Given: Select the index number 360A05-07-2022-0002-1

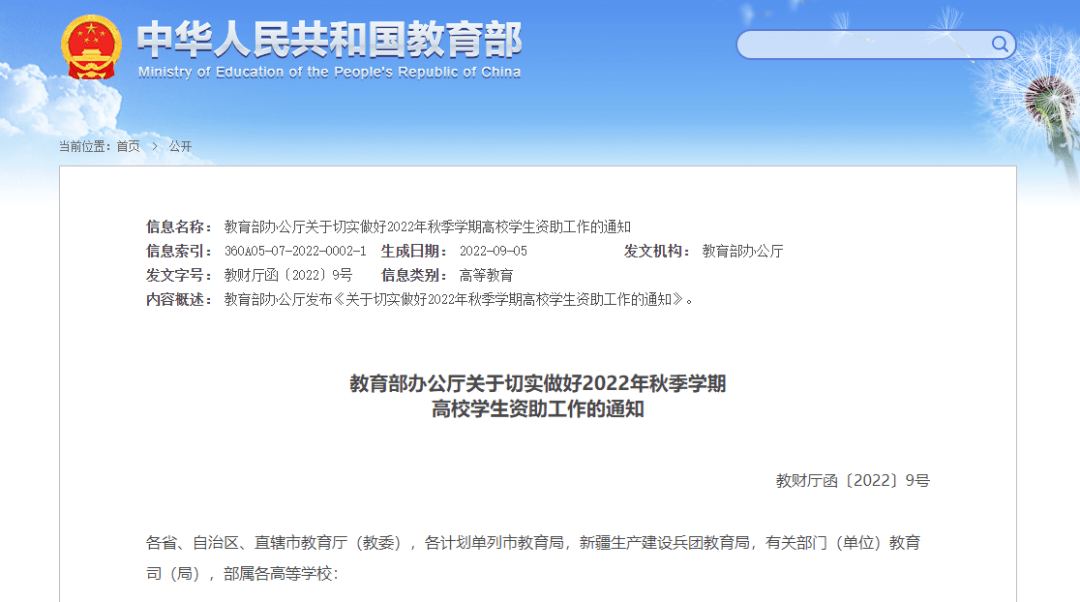Looking at the screenshot, I should pos(295,251).
